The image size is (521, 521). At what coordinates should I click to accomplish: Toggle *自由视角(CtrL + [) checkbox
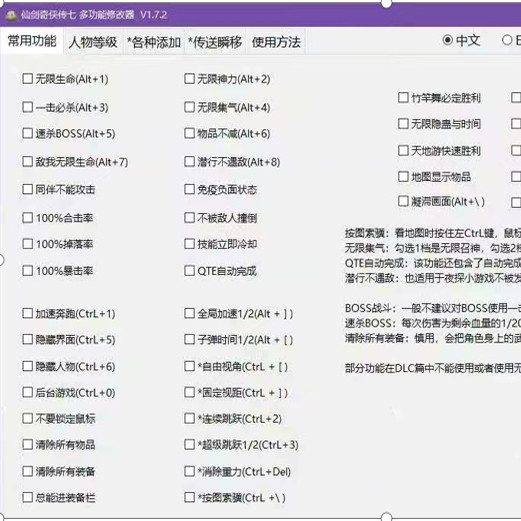(189, 366)
